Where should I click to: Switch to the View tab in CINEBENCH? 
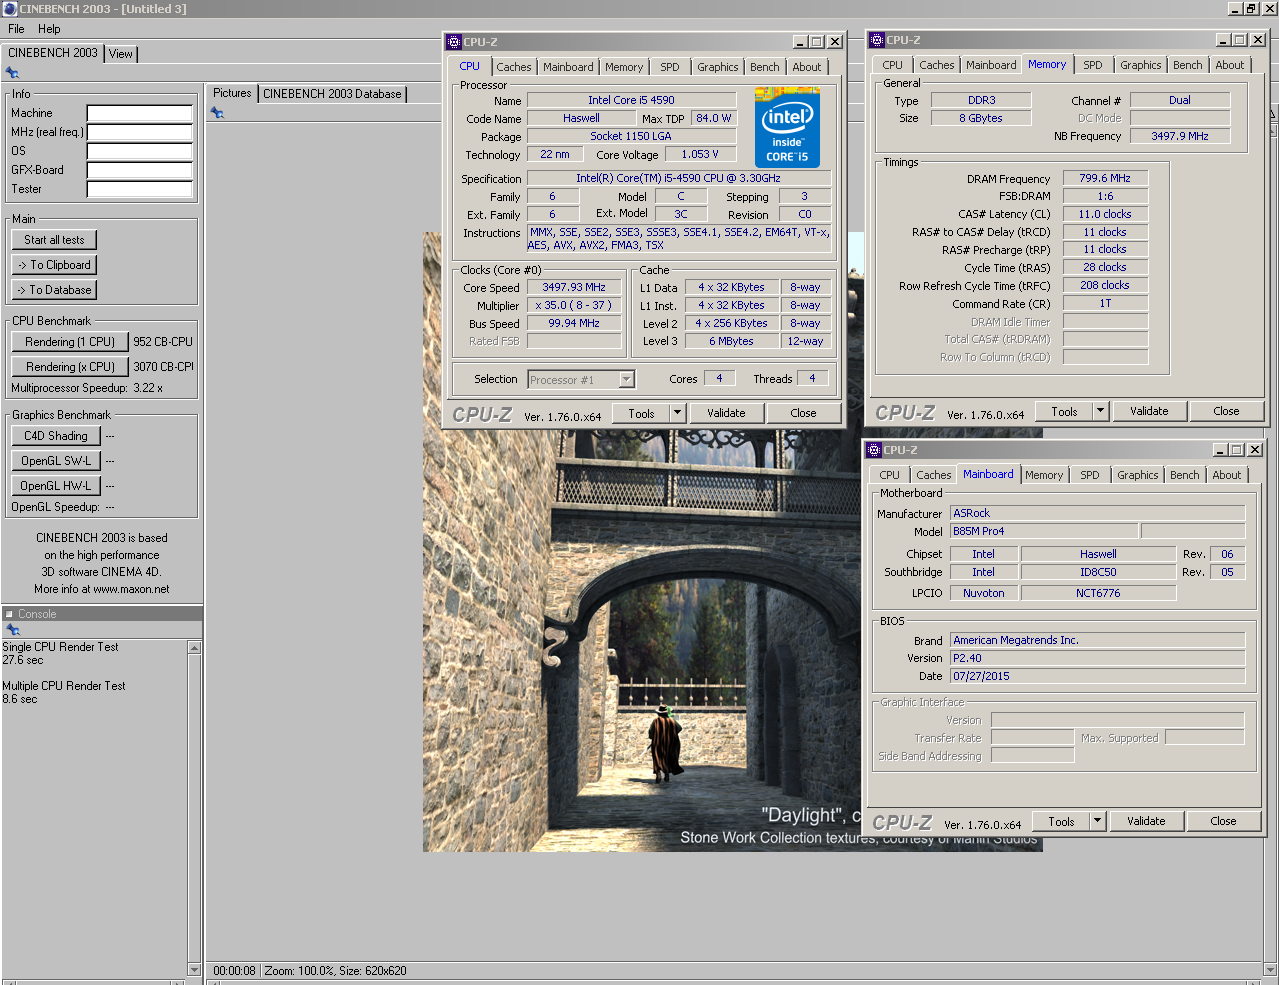pyautogui.click(x=121, y=54)
